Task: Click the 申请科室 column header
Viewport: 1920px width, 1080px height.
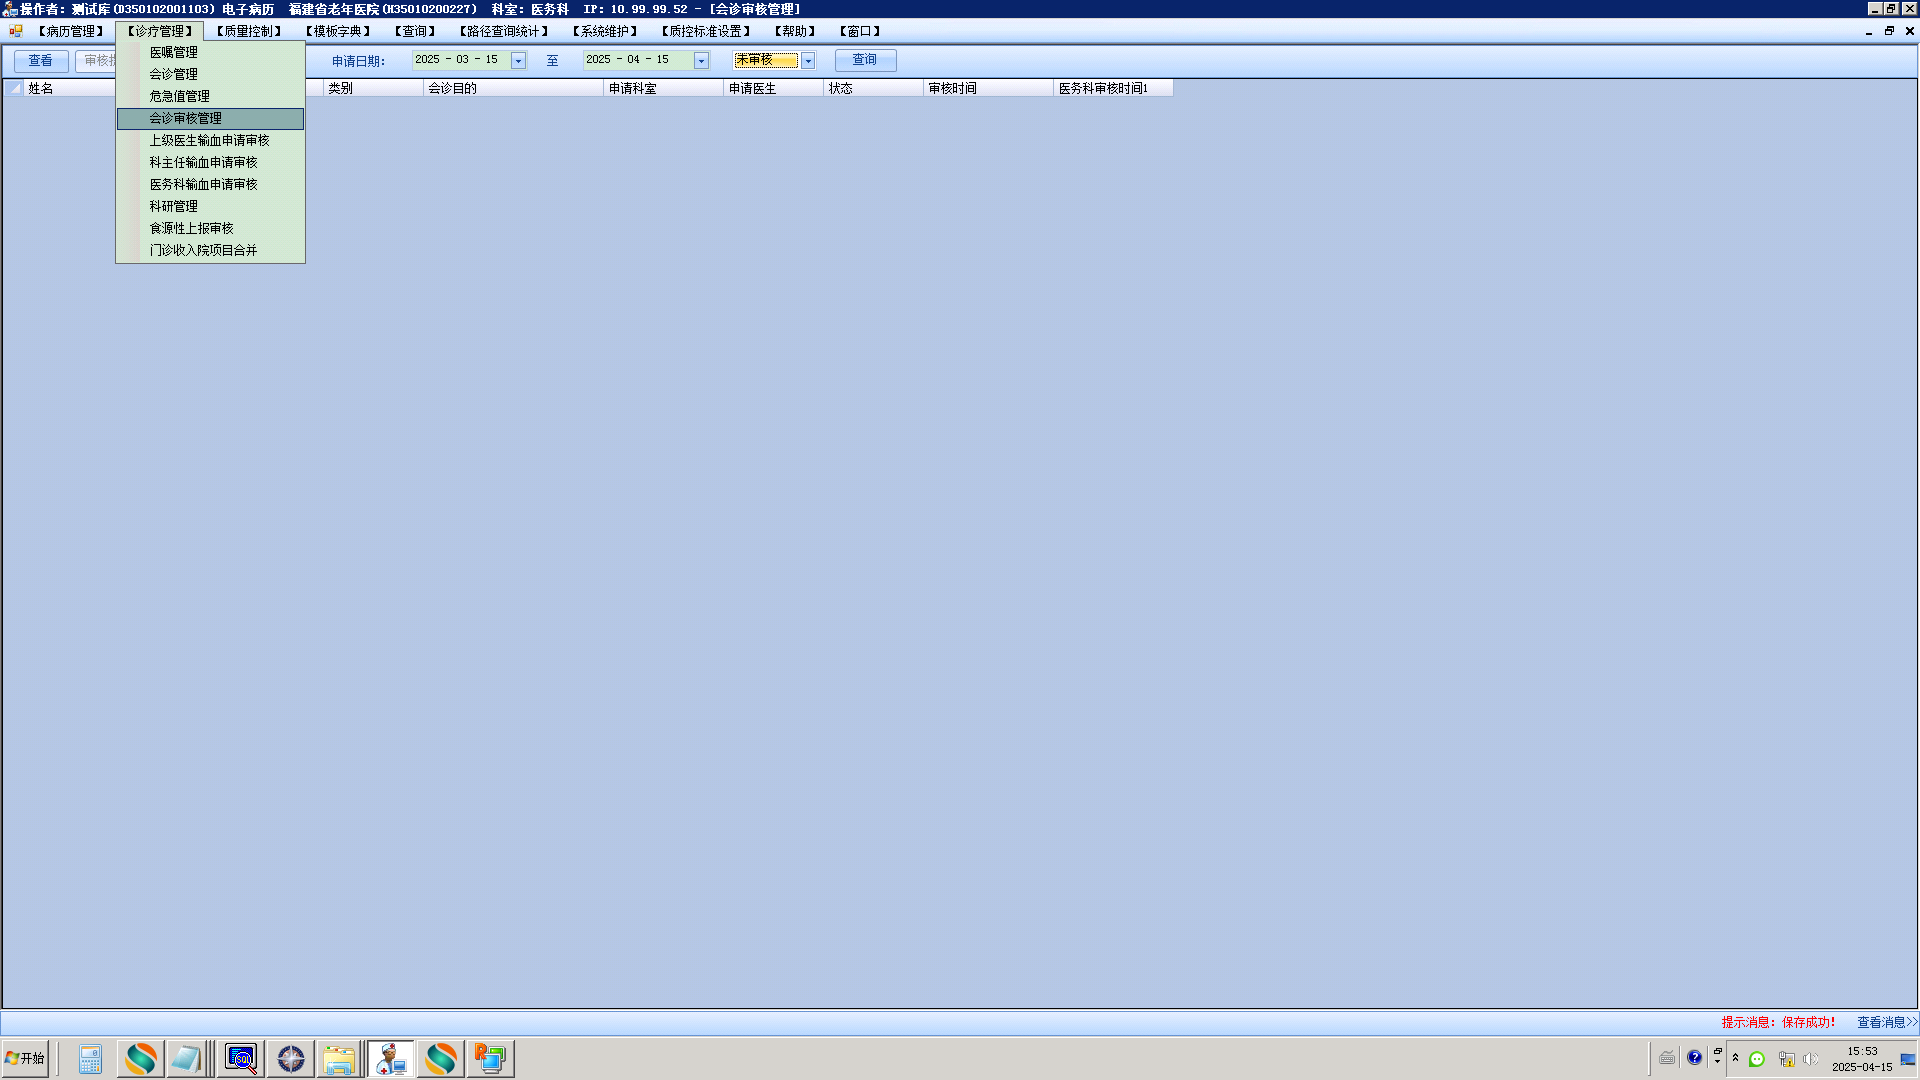Action: click(633, 88)
